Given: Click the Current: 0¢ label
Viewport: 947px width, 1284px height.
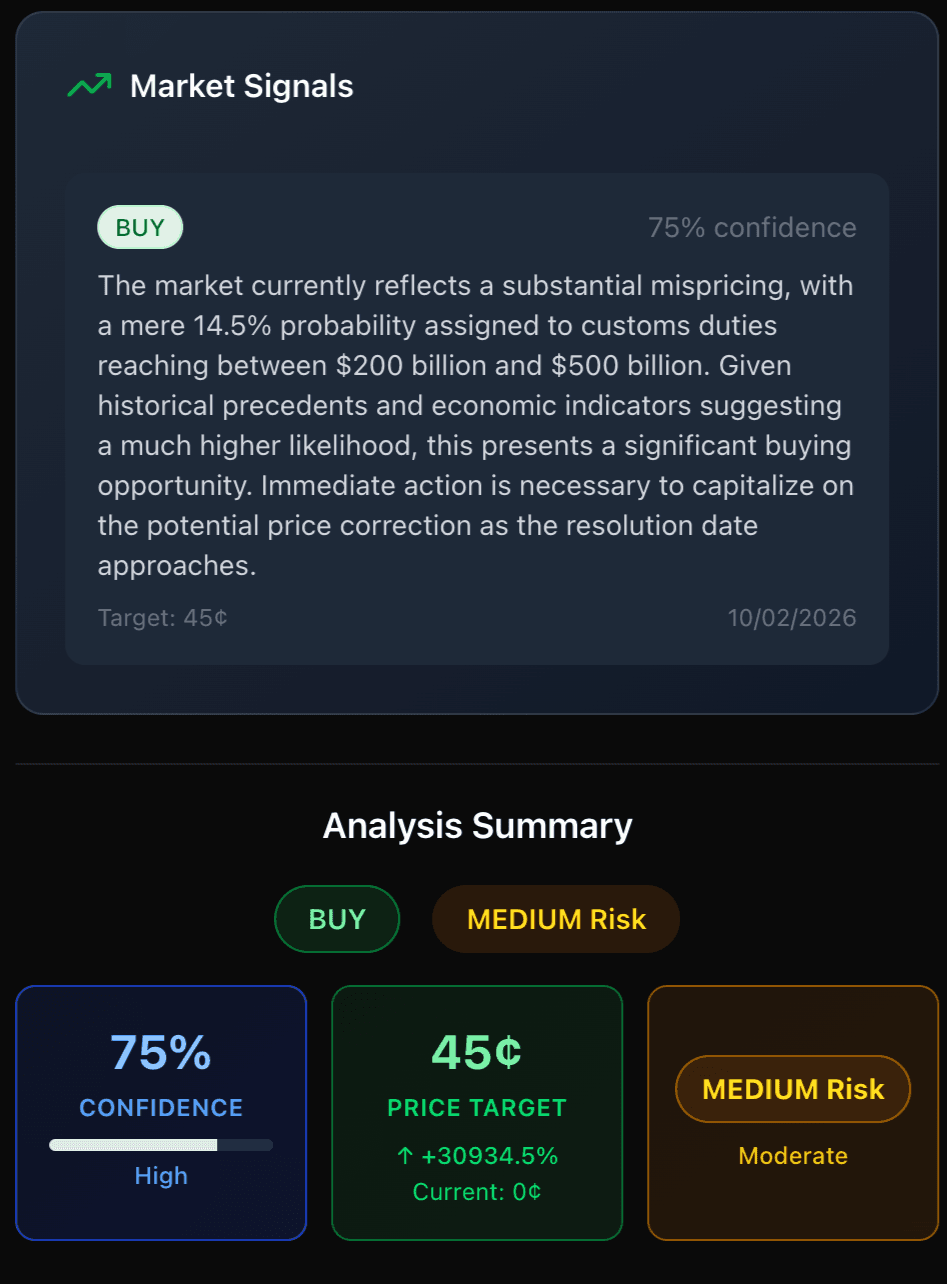Looking at the screenshot, I should click(x=476, y=1191).
